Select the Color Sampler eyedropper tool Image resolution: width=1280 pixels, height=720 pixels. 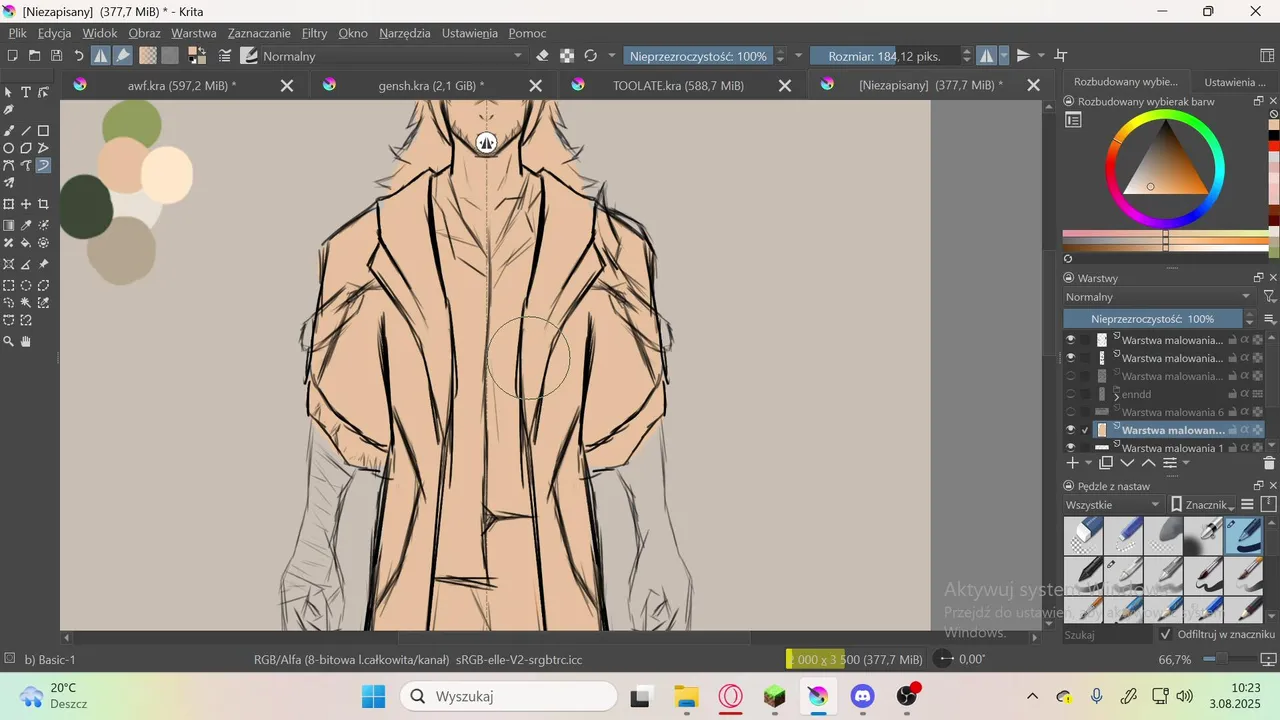point(26,225)
